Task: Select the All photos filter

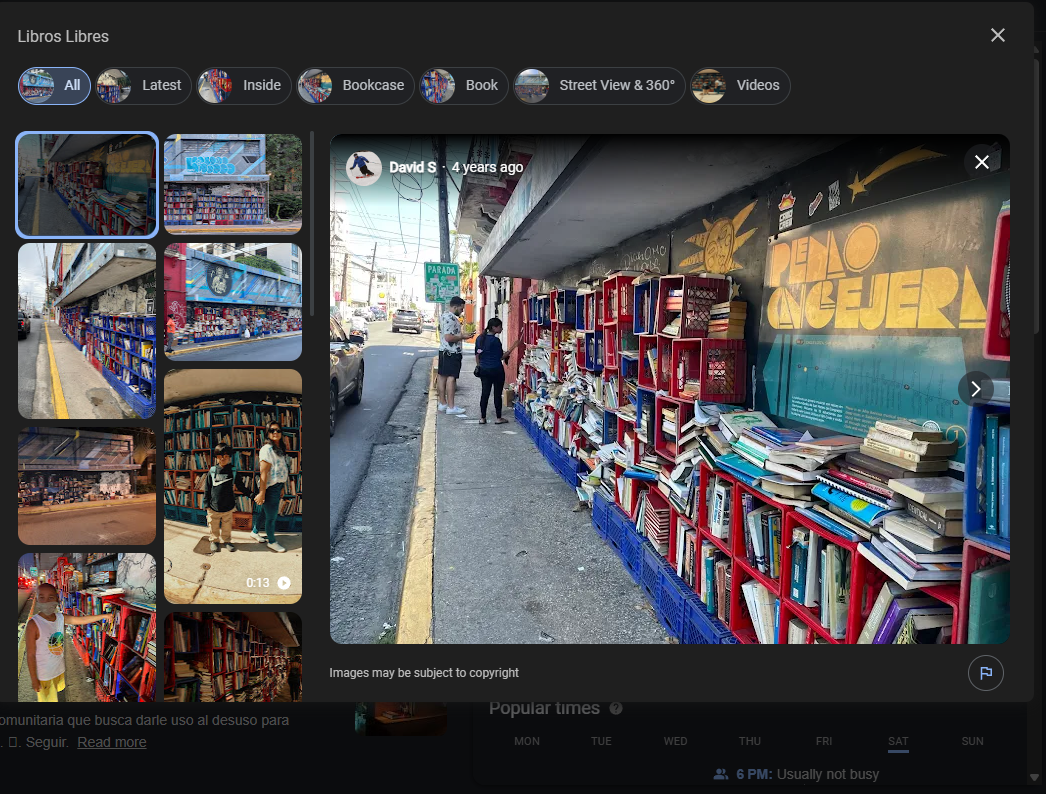Action: click(54, 86)
